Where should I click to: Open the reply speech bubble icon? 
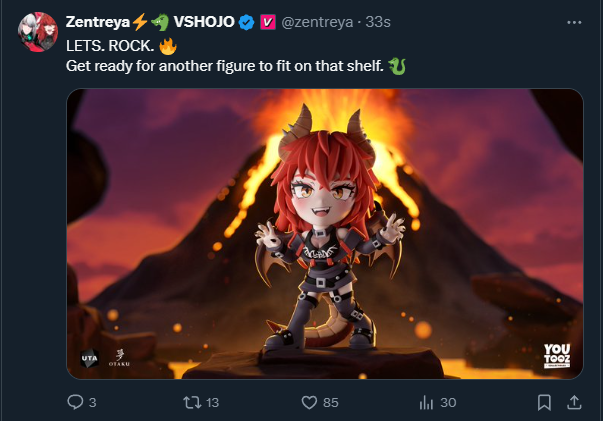point(75,402)
